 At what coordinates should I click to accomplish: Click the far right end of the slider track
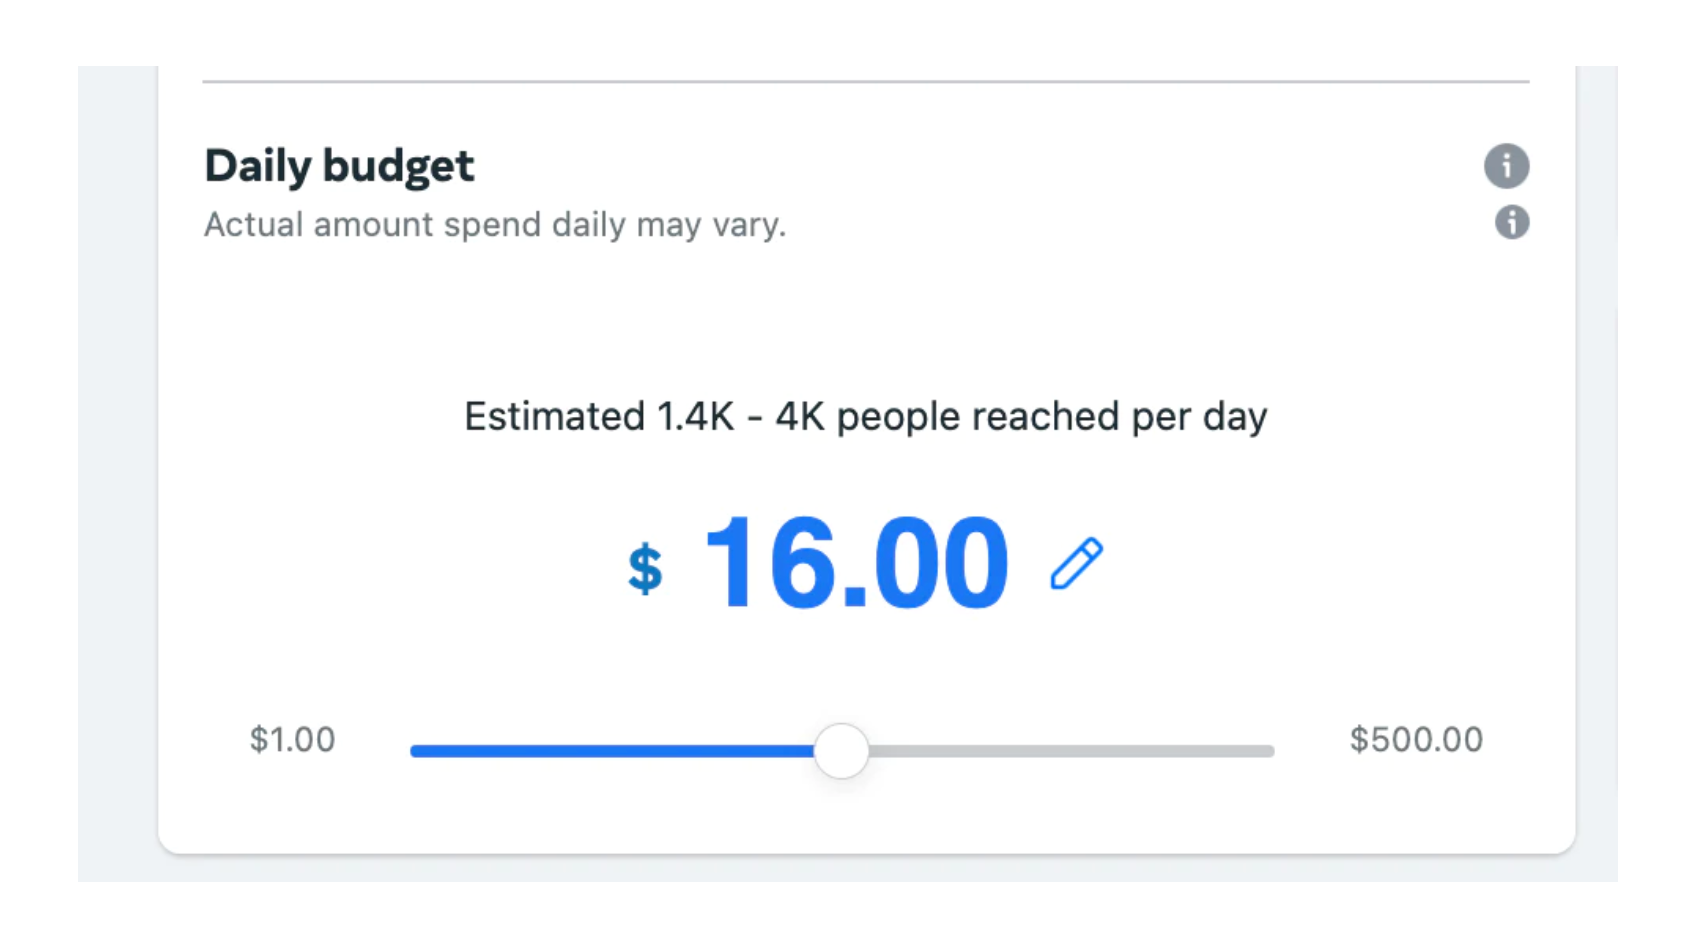[x=1269, y=751]
